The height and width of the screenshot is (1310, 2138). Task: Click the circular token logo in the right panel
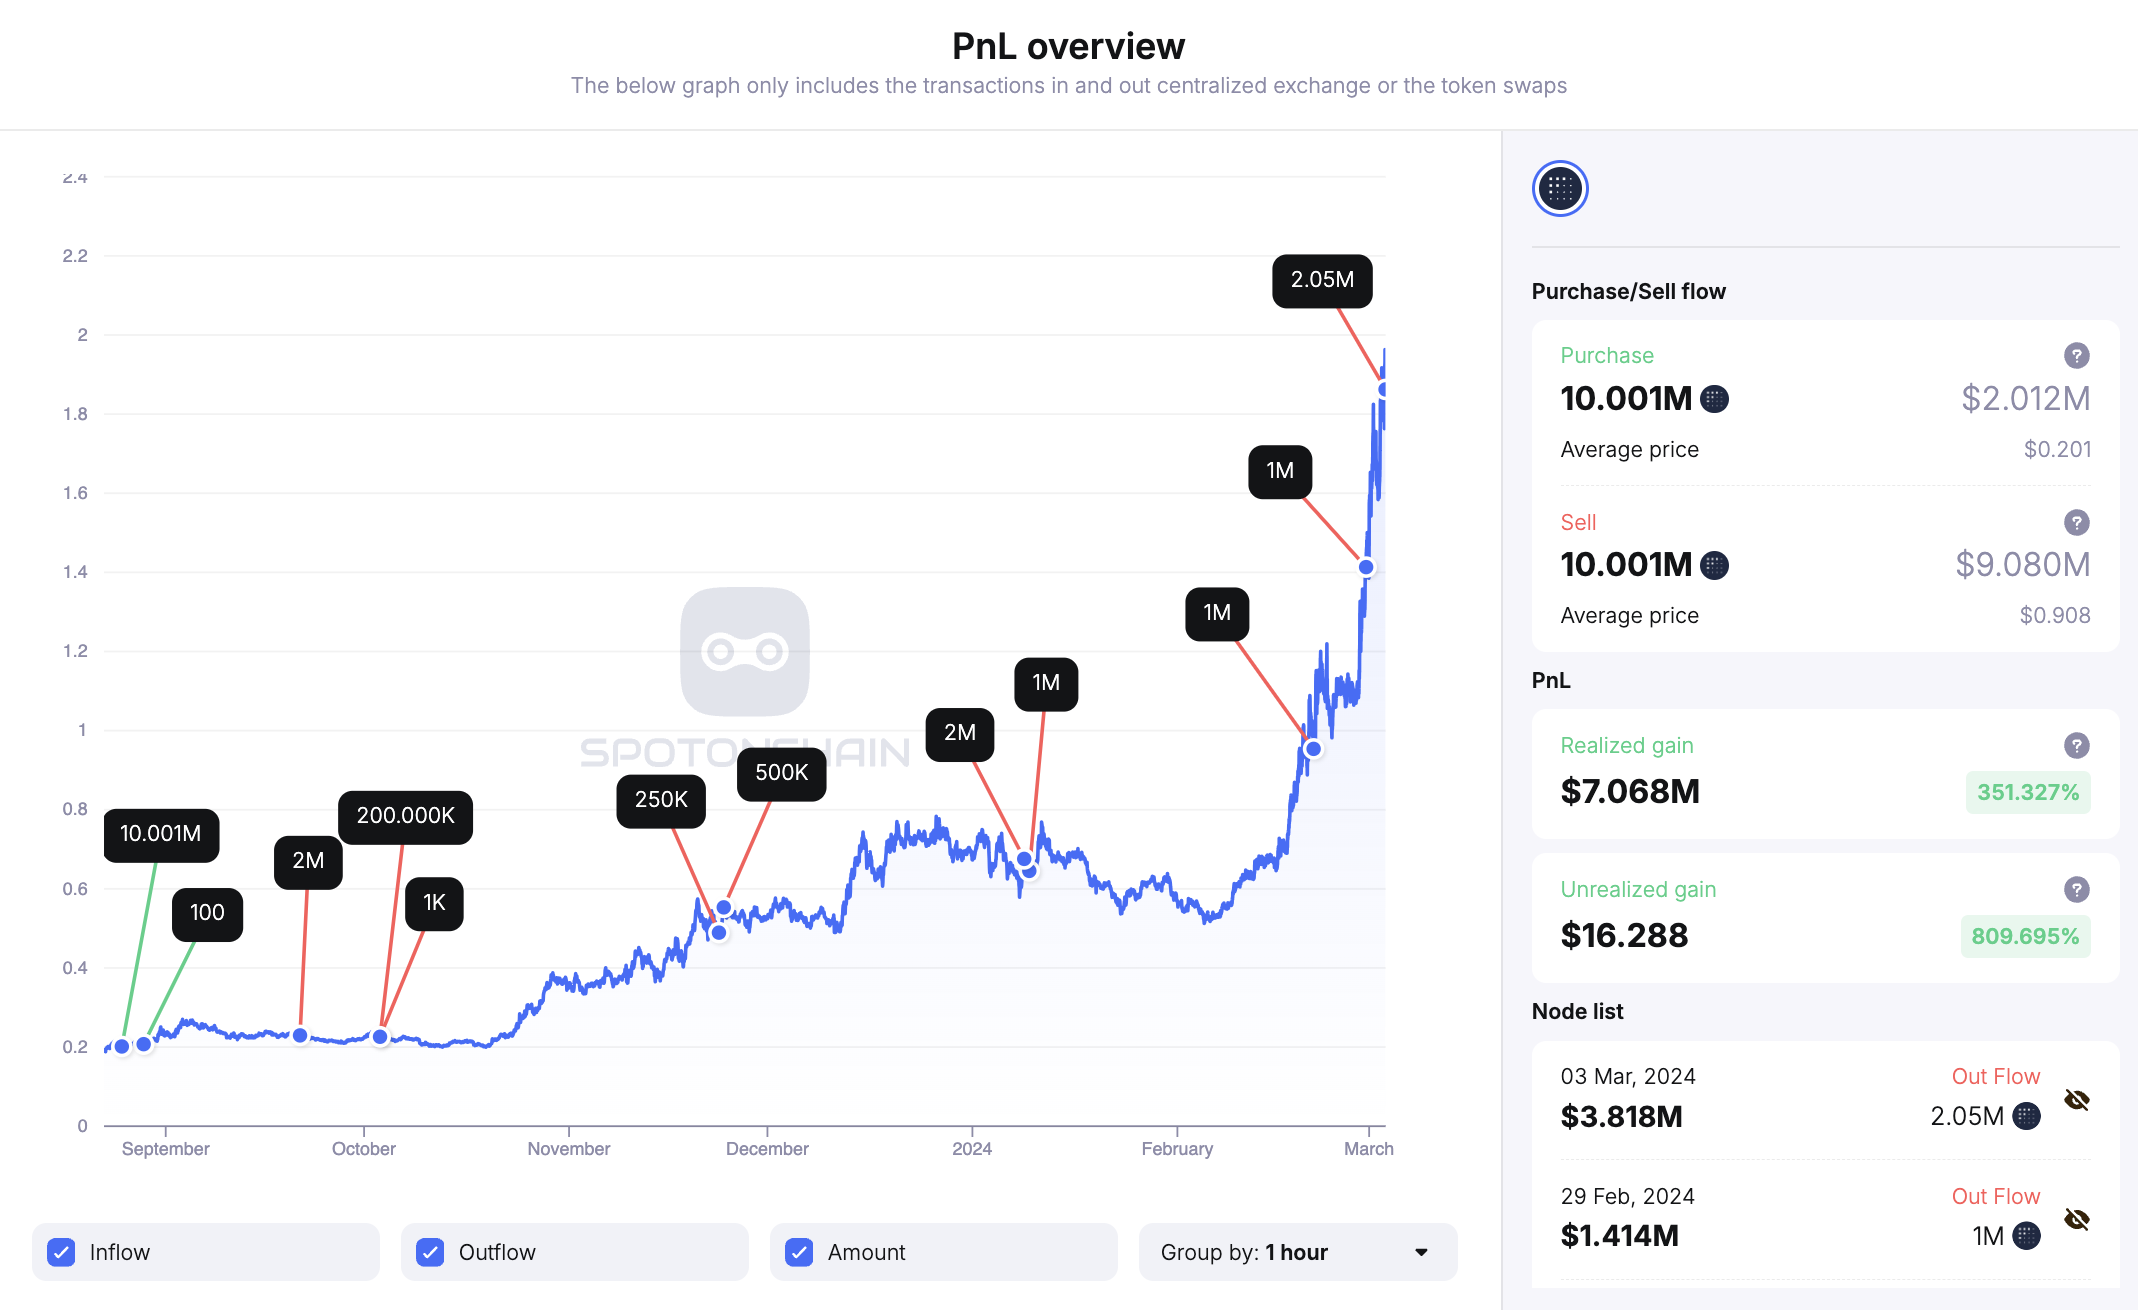(x=1560, y=188)
